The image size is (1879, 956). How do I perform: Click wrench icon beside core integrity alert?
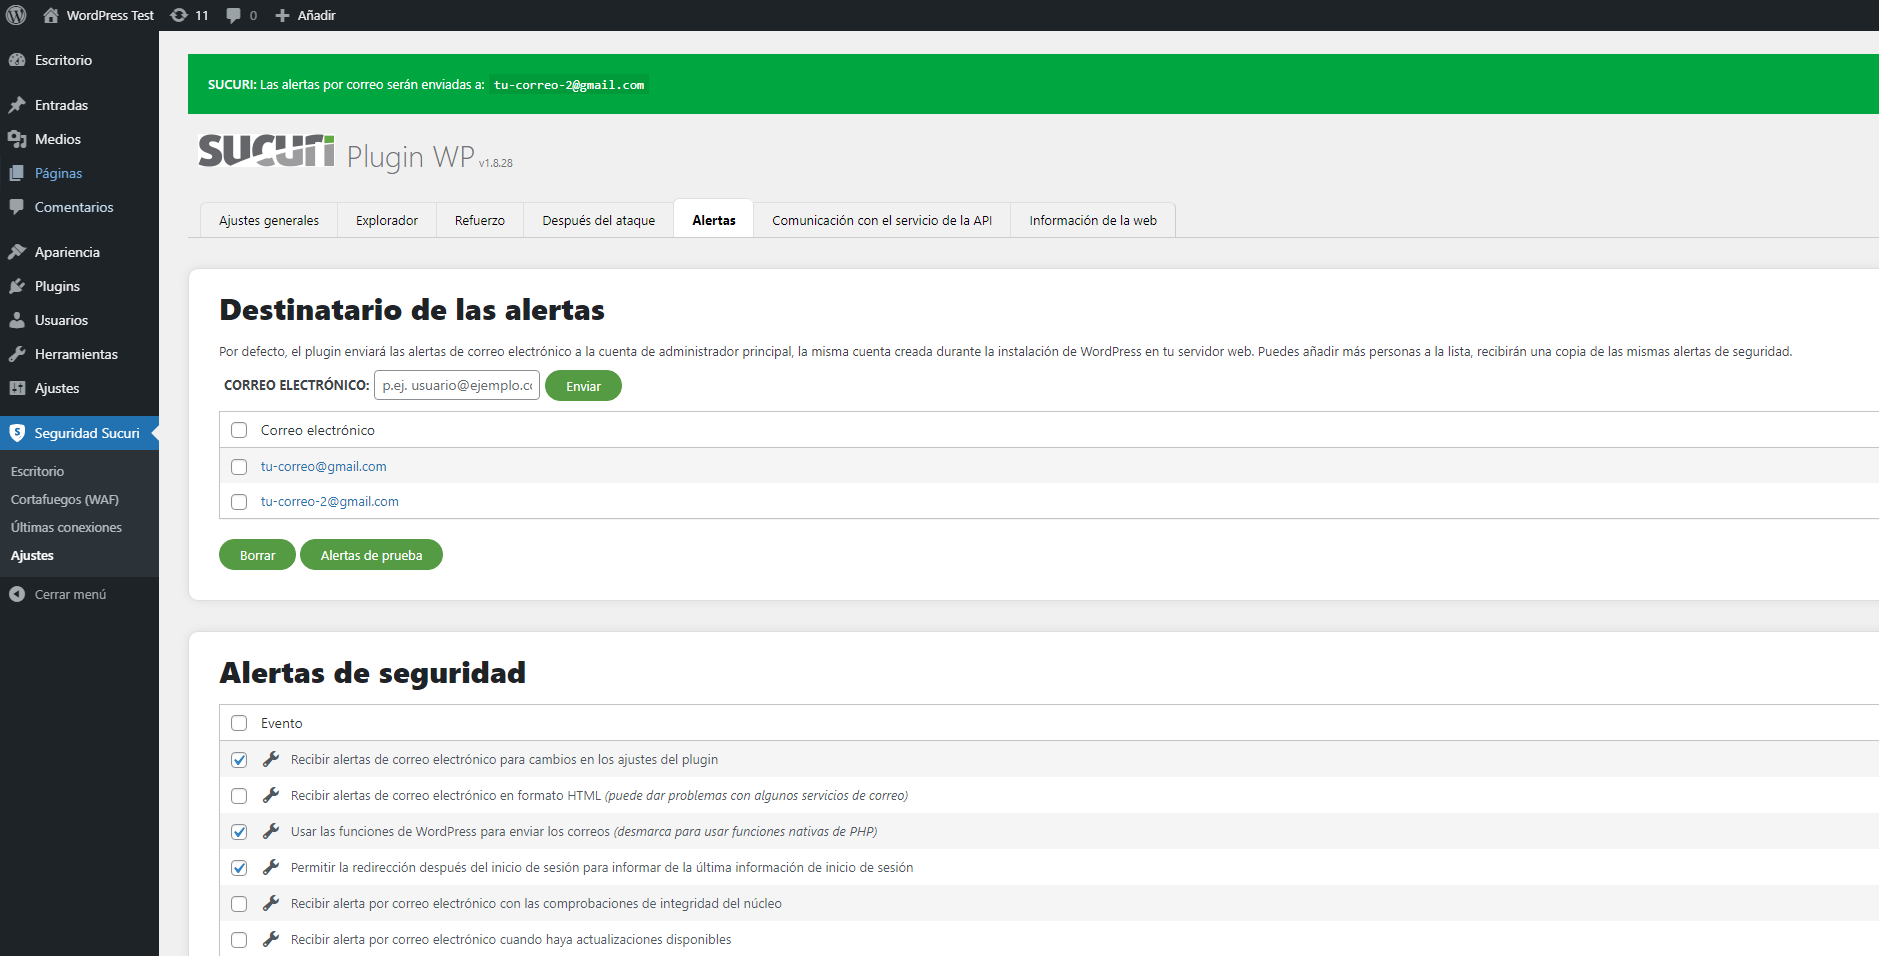[x=270, y=903]
